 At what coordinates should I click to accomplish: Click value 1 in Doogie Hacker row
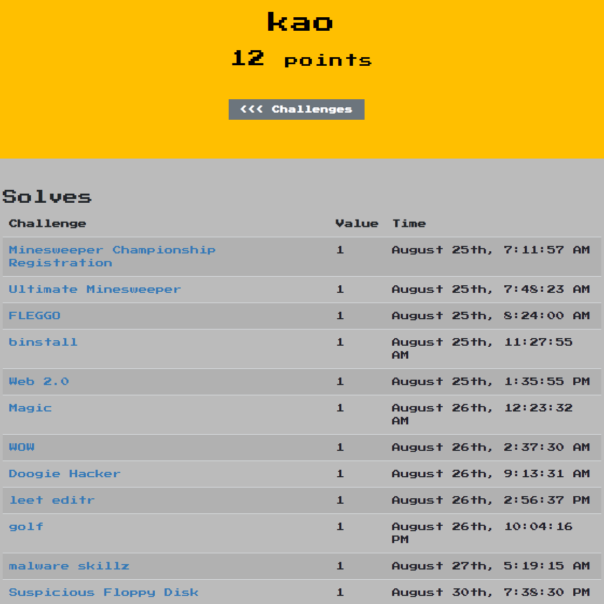[340, 473]
